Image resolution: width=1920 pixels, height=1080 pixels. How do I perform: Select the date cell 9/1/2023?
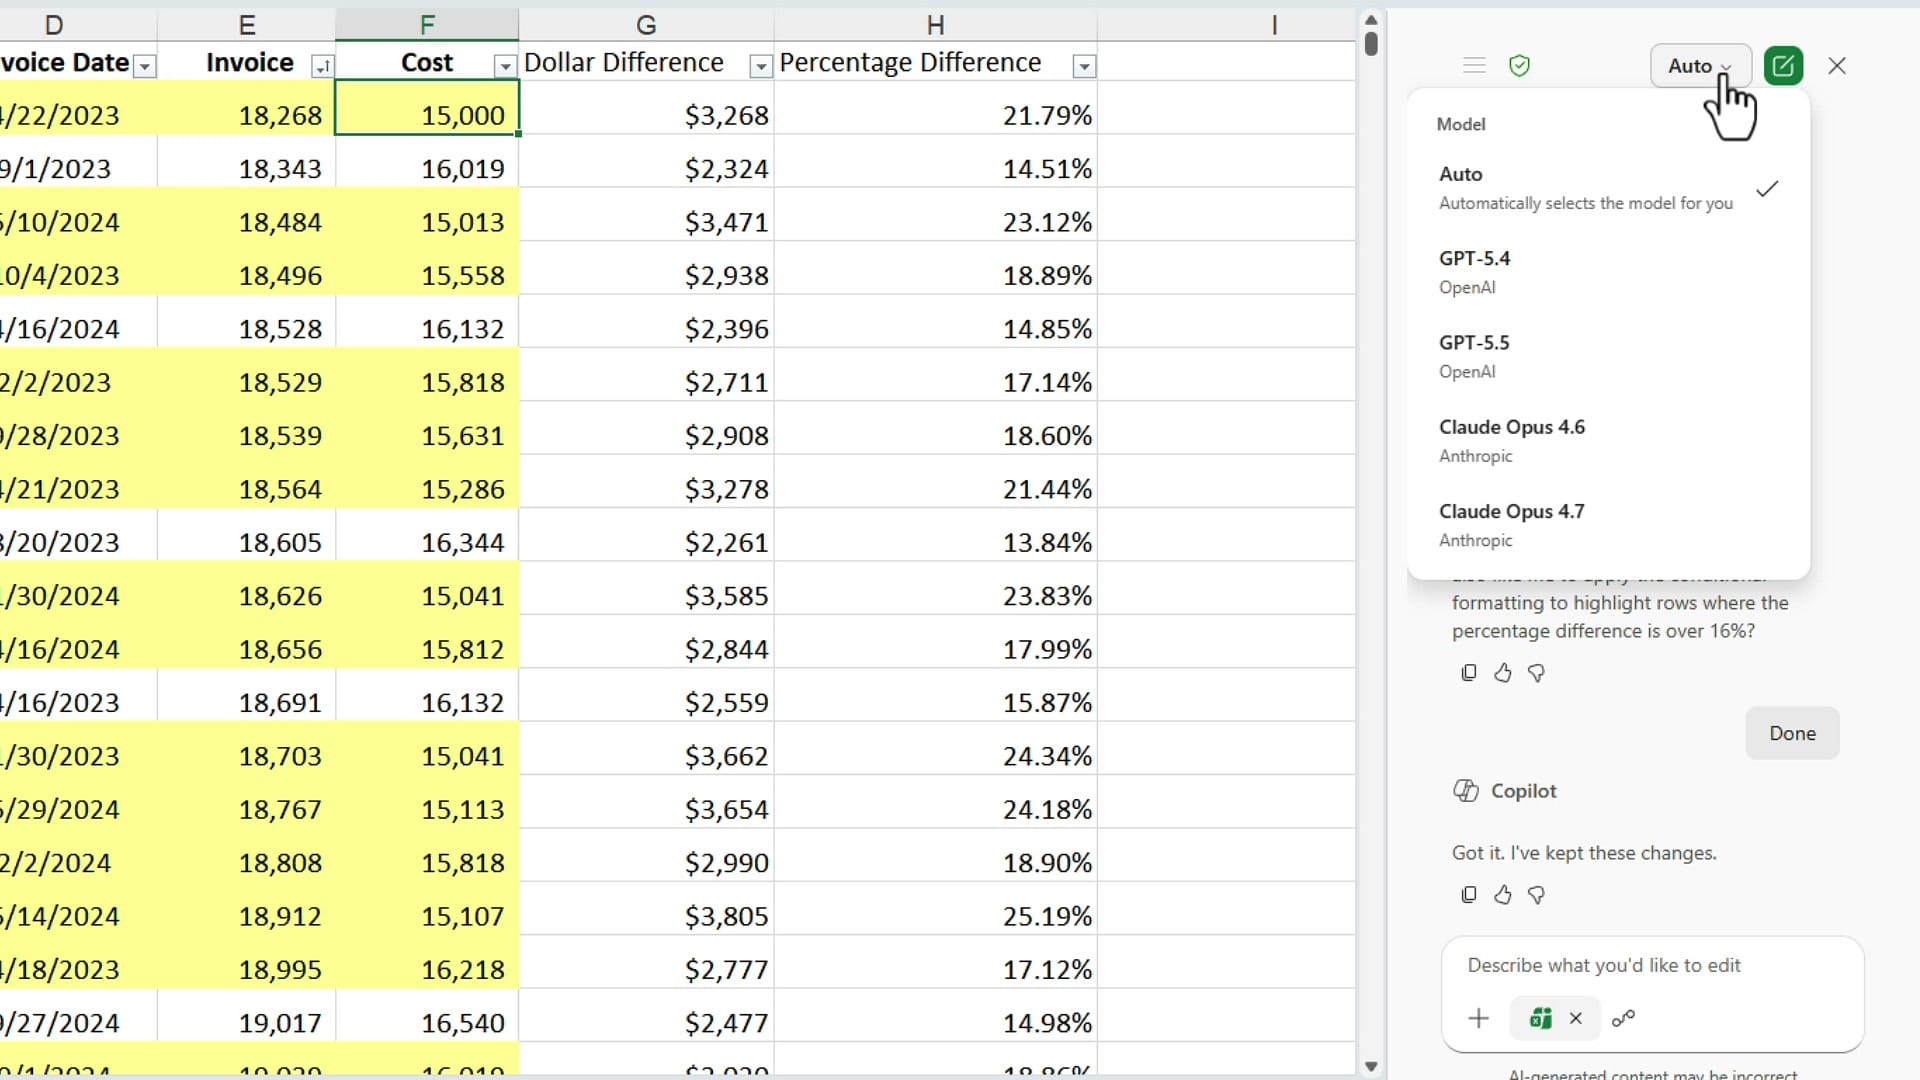78,161
